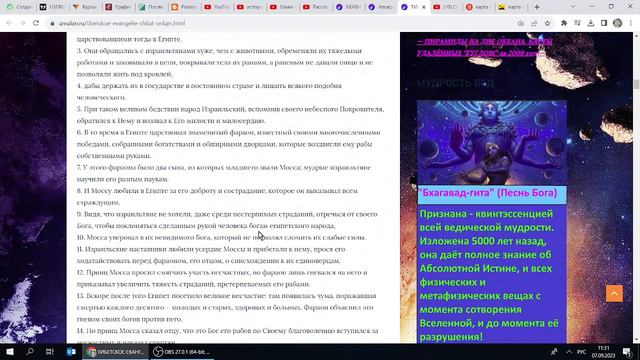
Task: Click the МУДРОСТЬ ВЕД sidebar heading
Action: pyautogui.click(x=455, y=83)
